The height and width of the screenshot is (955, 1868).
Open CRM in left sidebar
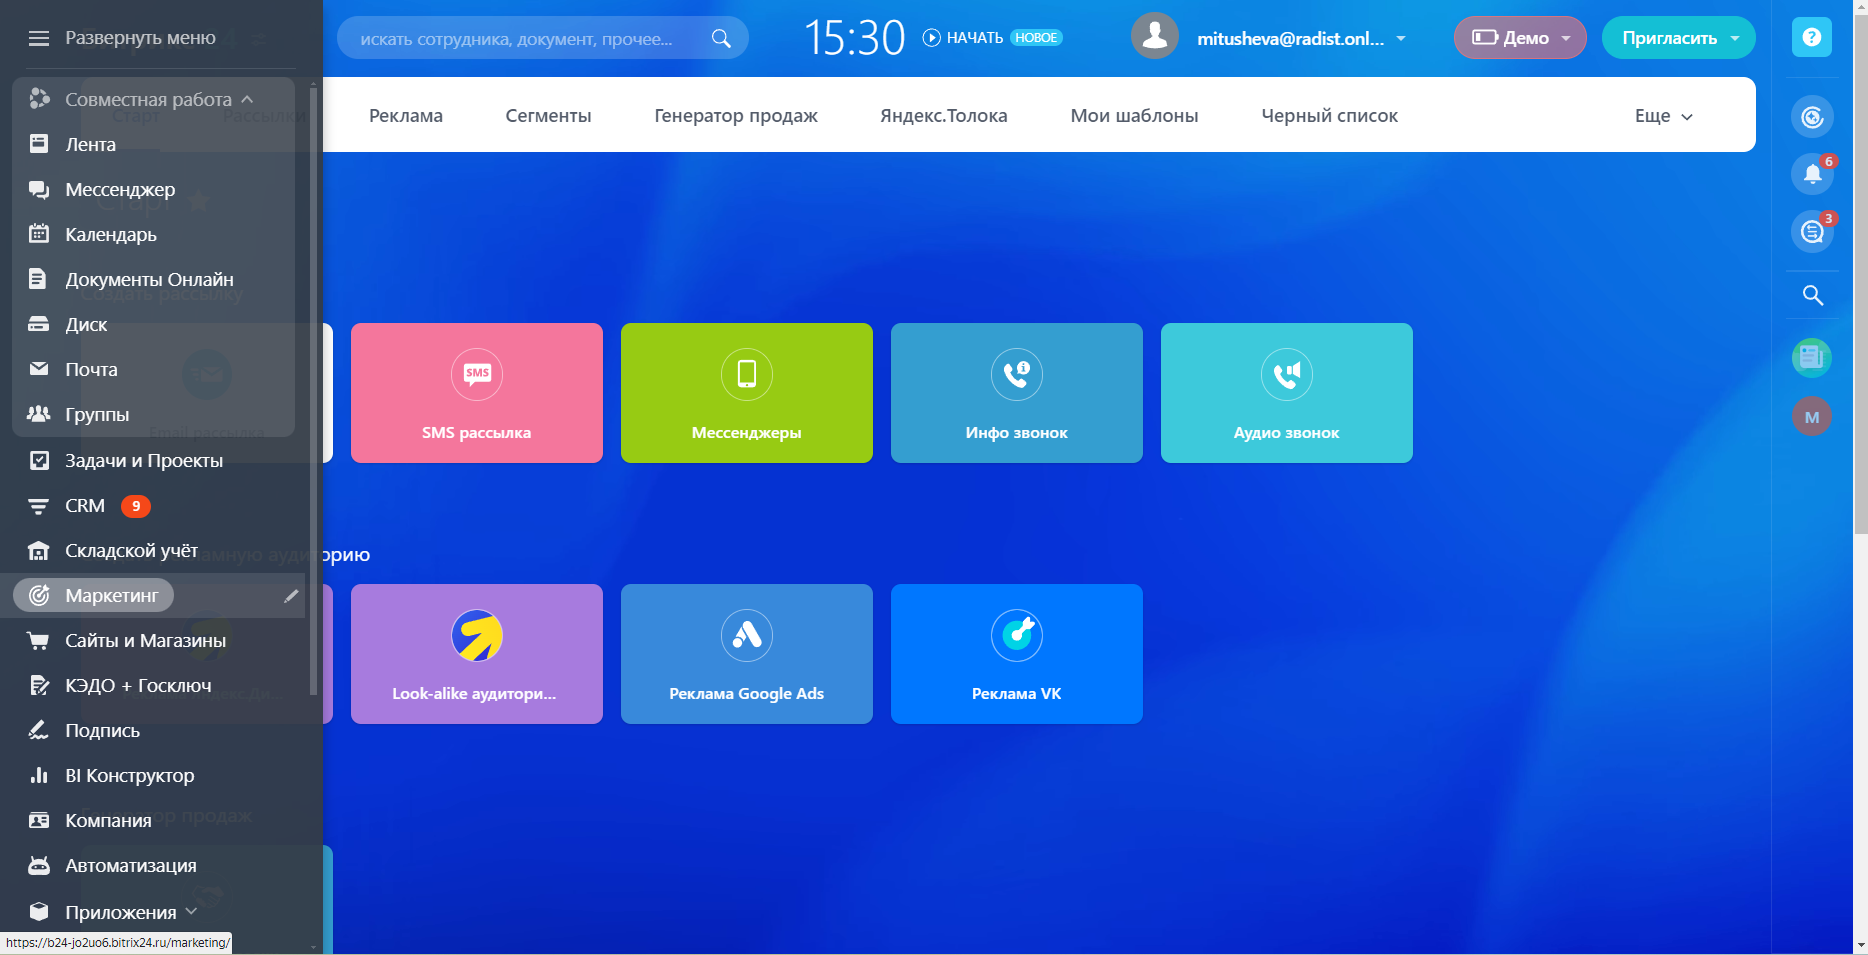pyautogui.click(x=85, y=506)
